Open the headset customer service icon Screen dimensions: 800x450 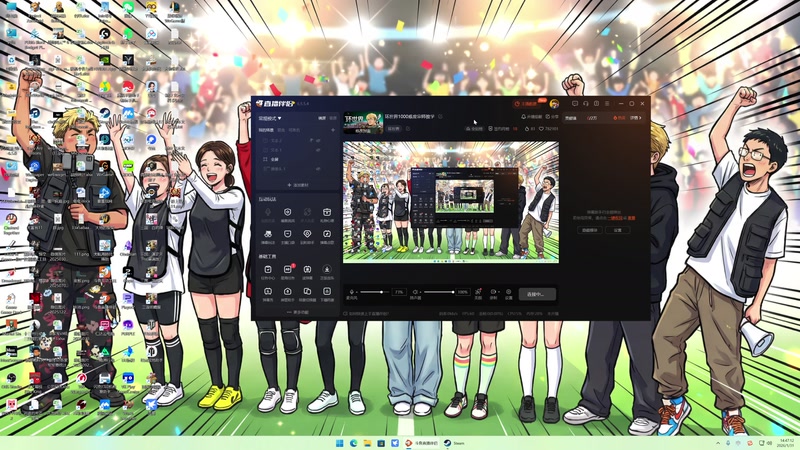click(586, 104)
